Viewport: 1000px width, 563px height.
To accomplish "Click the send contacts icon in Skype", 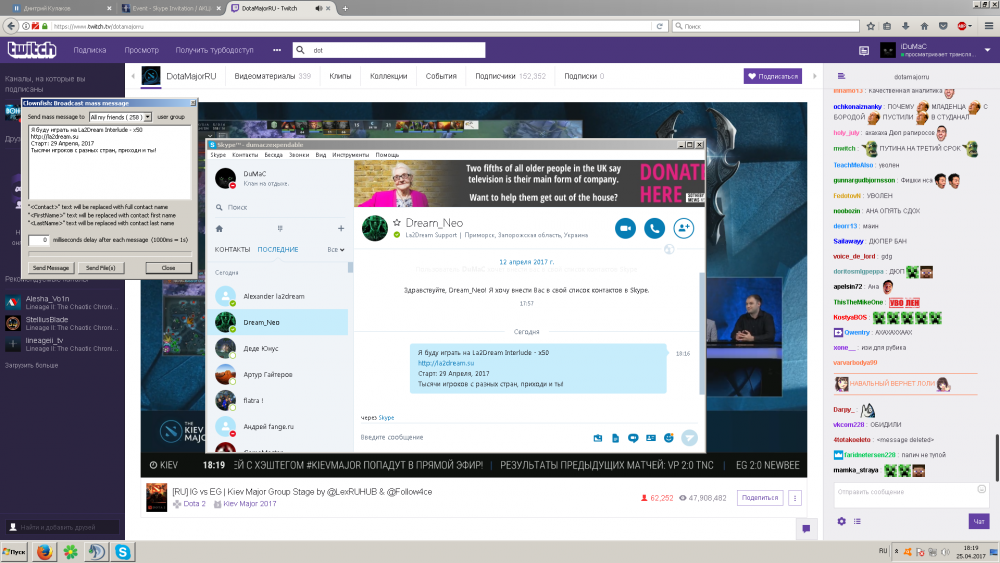I will 650,438.
